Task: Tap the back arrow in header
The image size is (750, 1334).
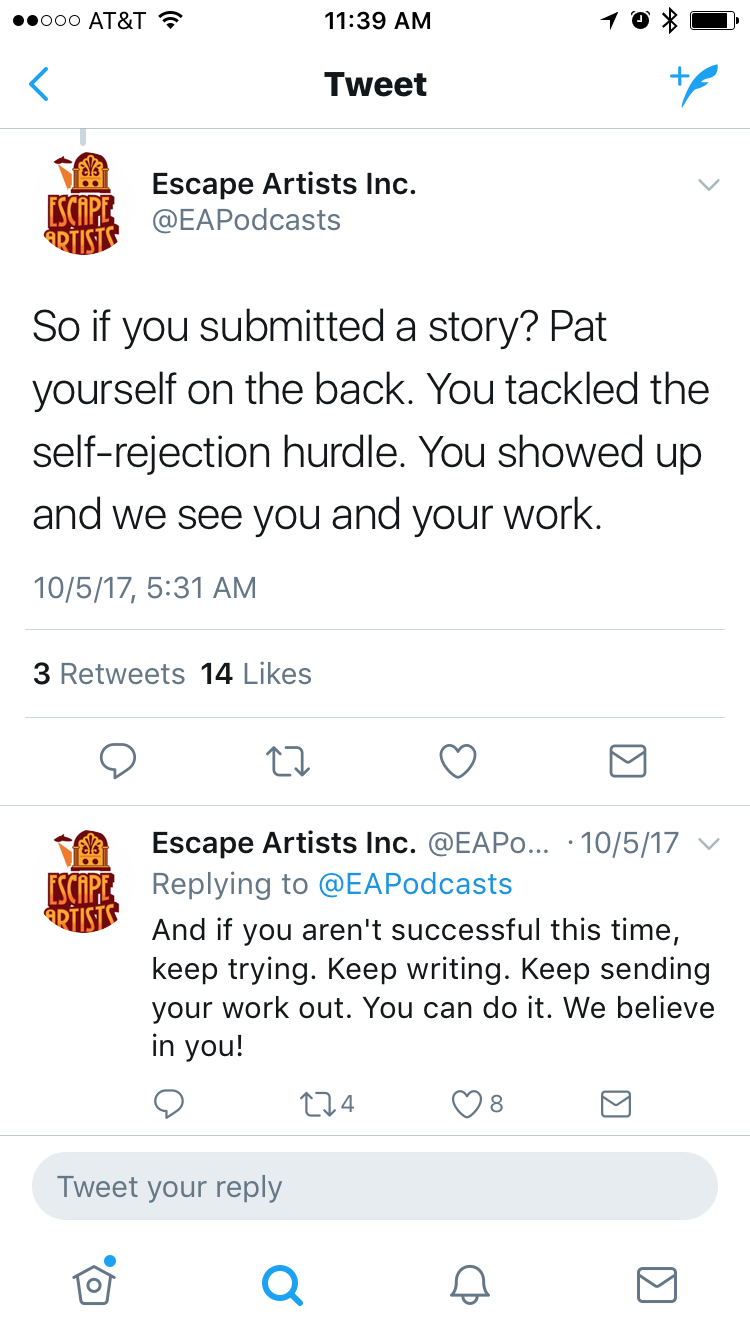Action: [39, 85]
